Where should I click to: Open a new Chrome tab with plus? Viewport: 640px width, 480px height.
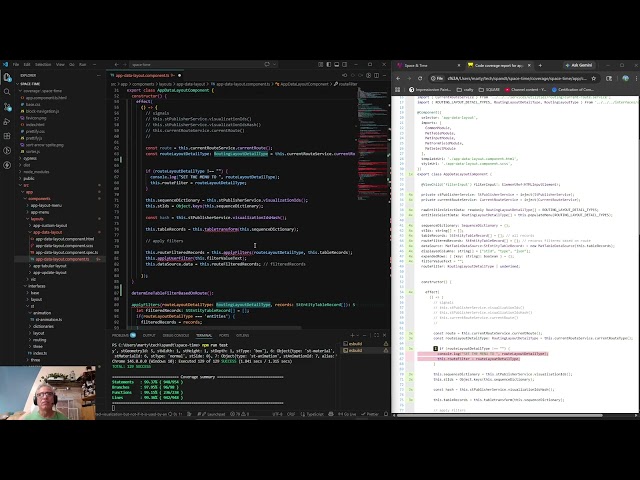[x=540, y=65]
